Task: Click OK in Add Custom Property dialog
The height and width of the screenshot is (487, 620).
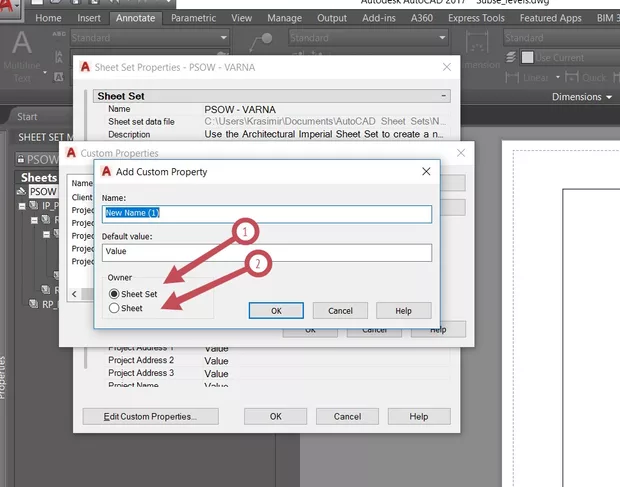Action: coord(276,311)
